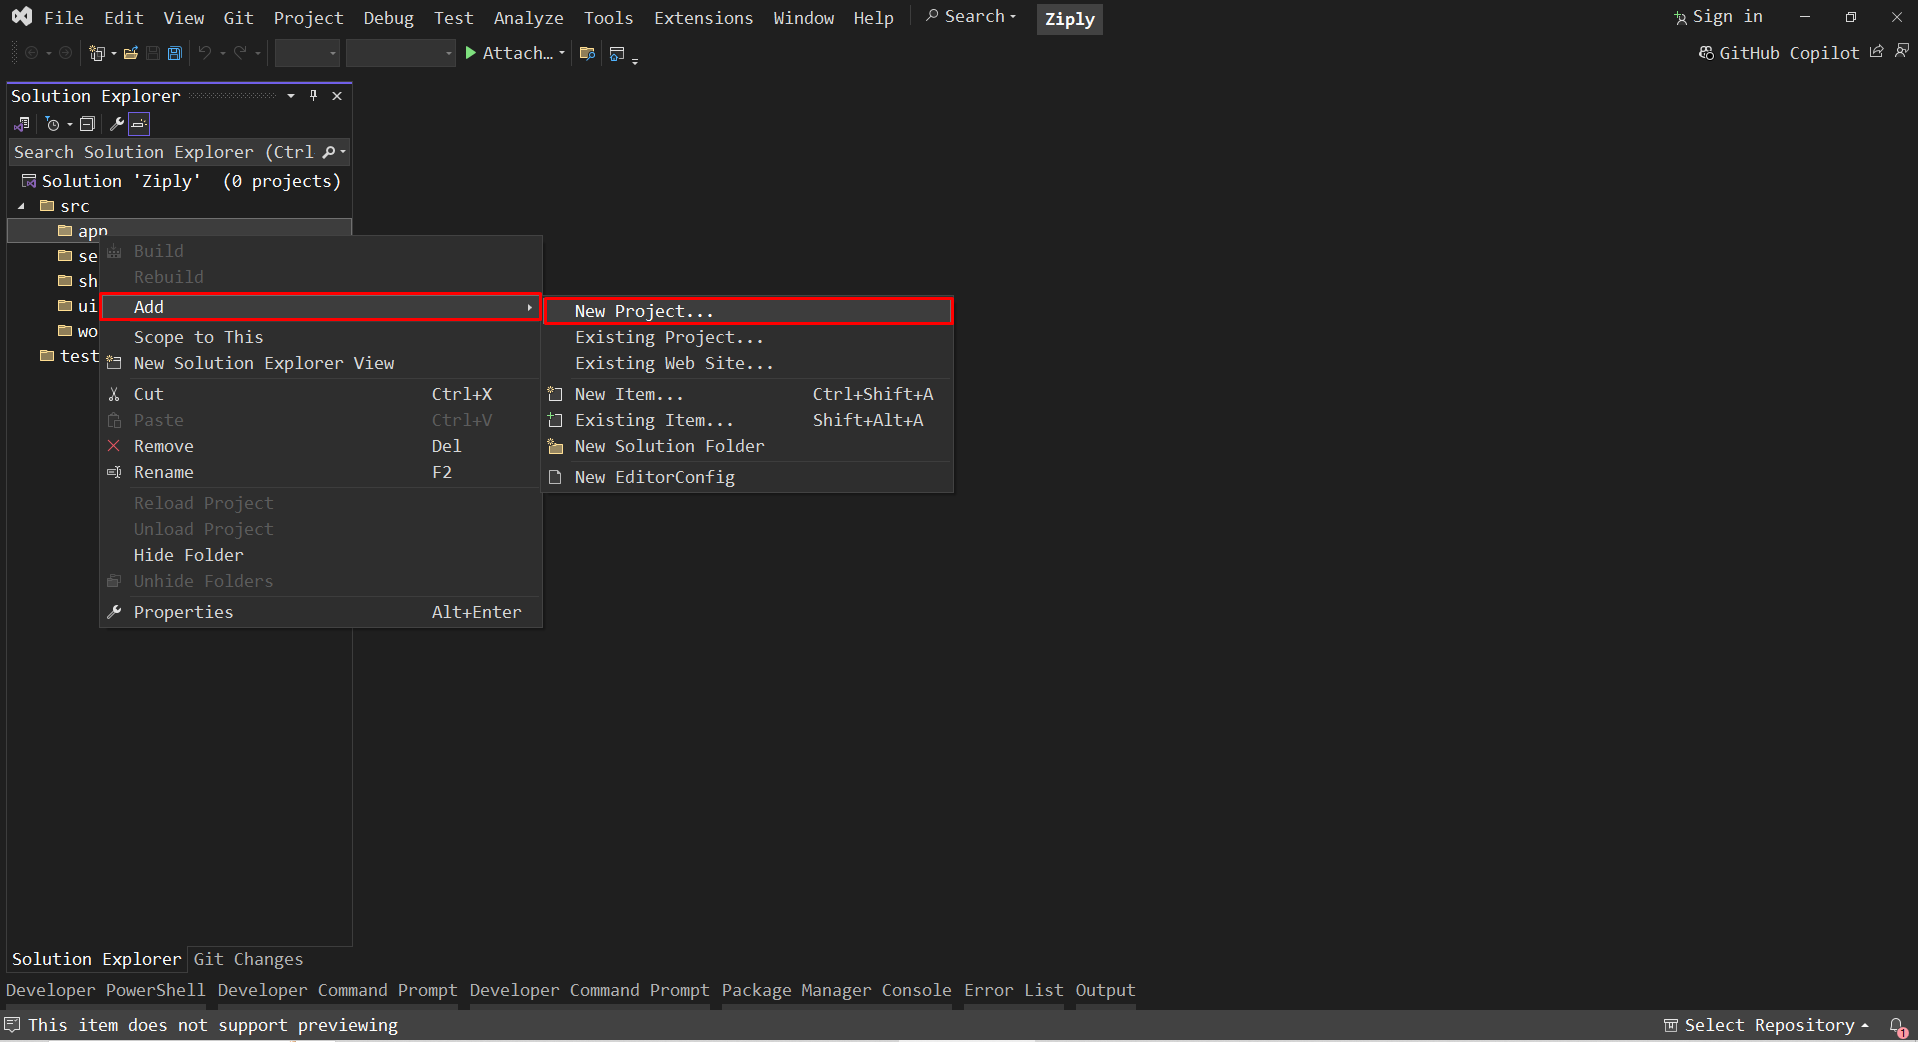Click the New Project toolbar icon
The image size is (1918, 1042).
pos(97,53)
